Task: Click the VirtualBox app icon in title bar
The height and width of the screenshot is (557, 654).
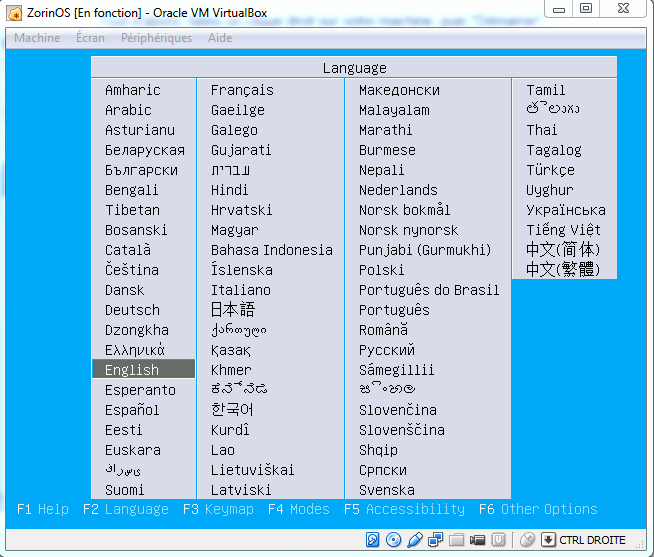Action: 15,14
